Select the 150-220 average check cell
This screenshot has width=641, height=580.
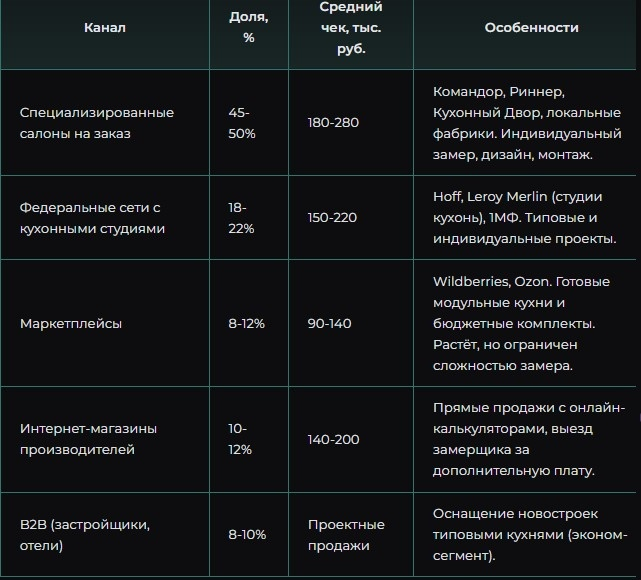(333, 218)
